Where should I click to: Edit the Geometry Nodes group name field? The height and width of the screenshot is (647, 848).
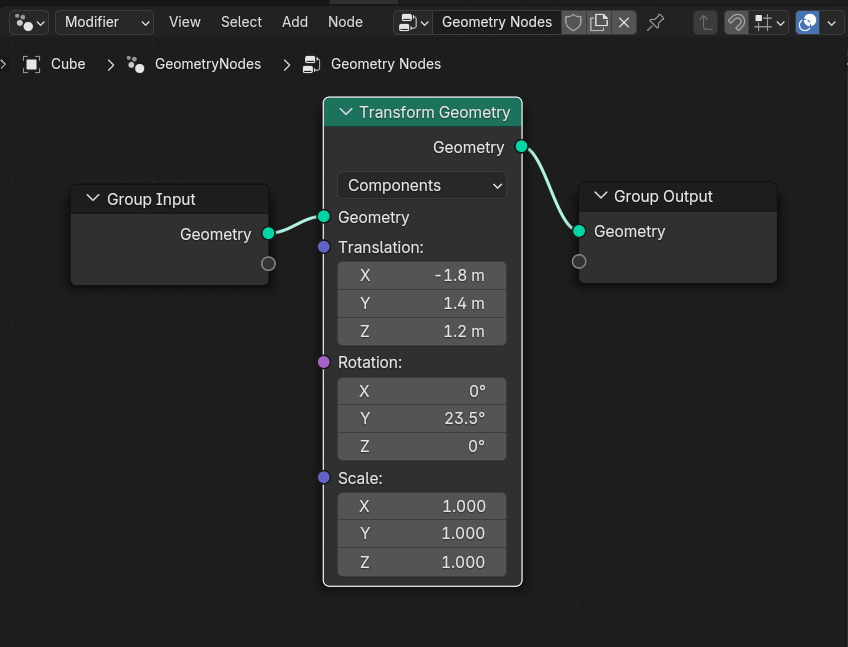point(496,23)
